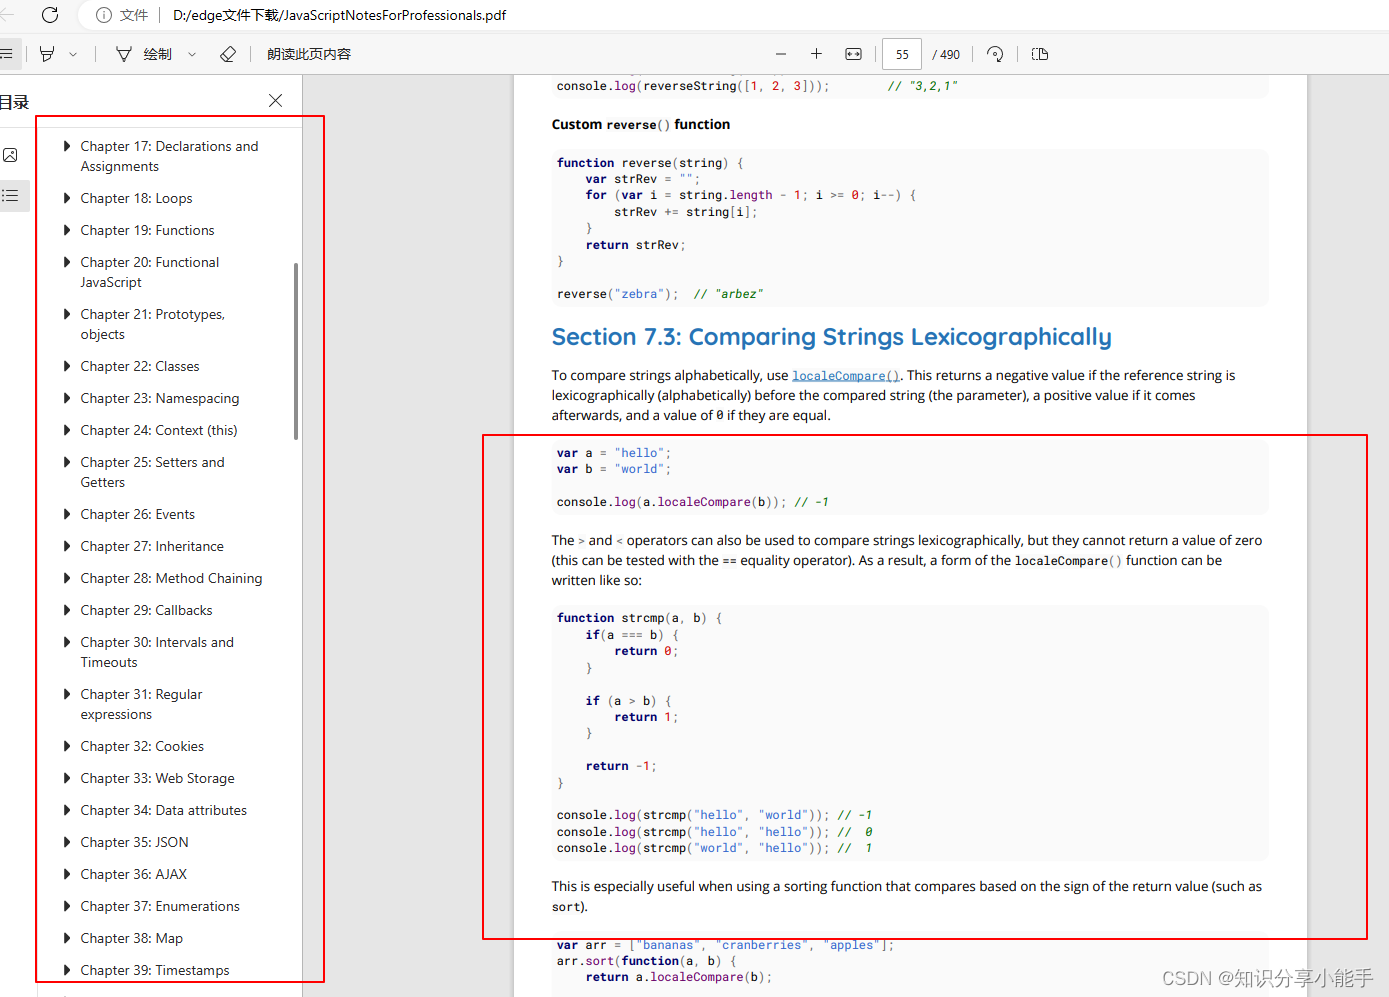Click the browser refresh icon

50,14
